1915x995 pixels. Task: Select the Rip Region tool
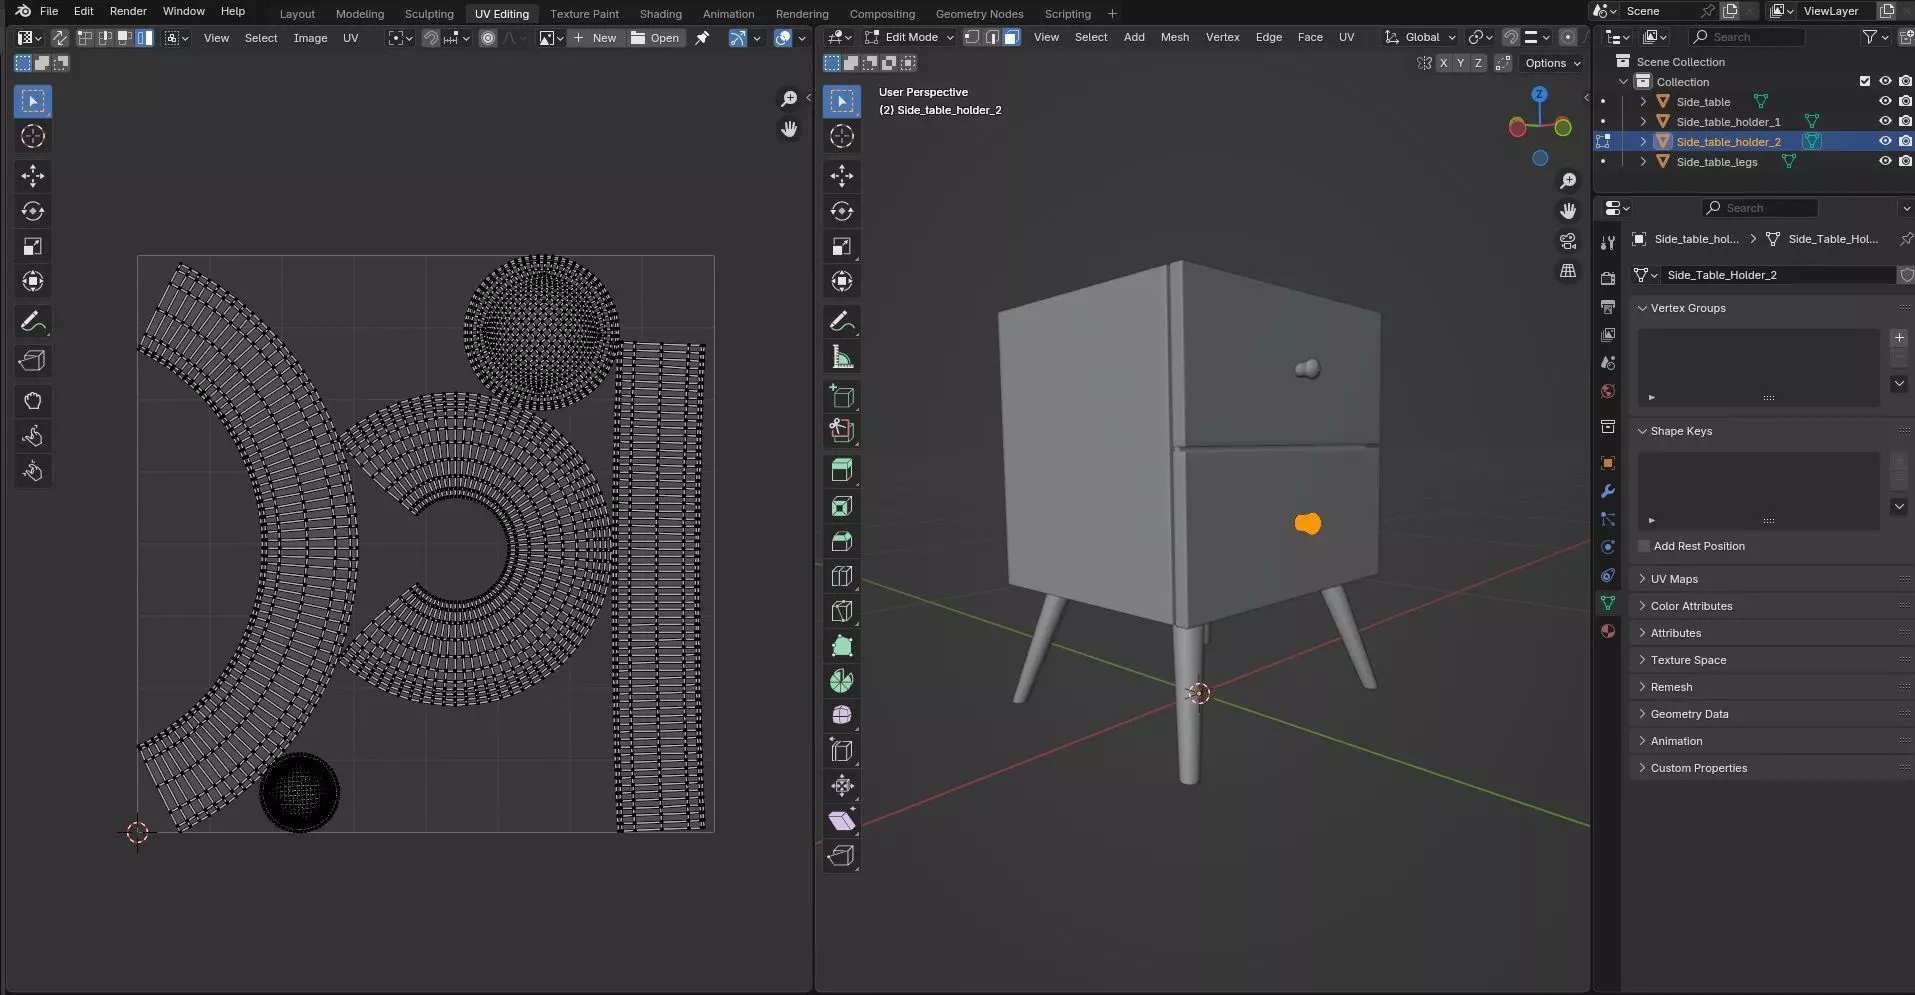point(842,855)
